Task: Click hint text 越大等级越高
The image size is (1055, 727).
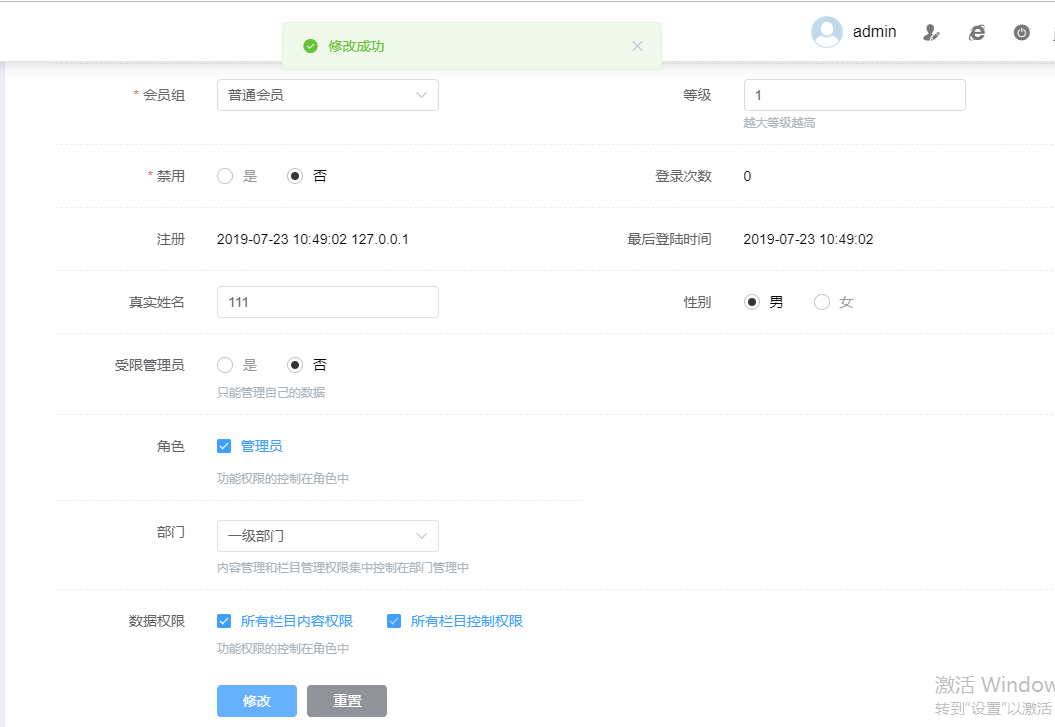Action: coord(779,122)
